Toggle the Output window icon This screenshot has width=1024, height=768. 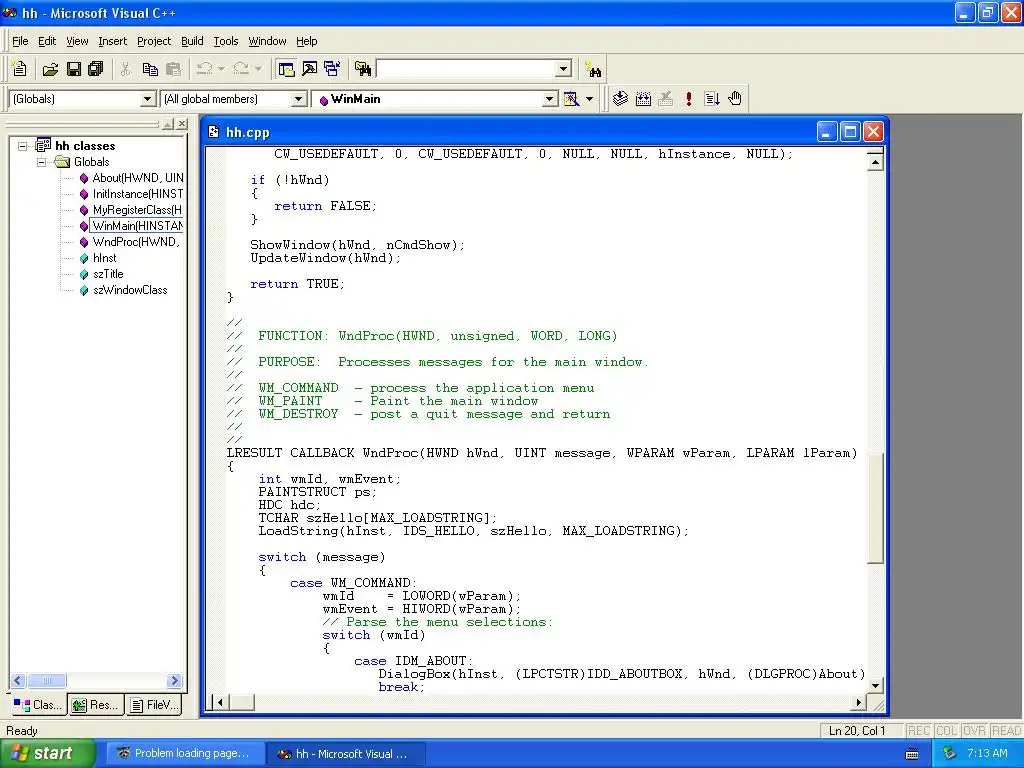click(x=309, y=69)
